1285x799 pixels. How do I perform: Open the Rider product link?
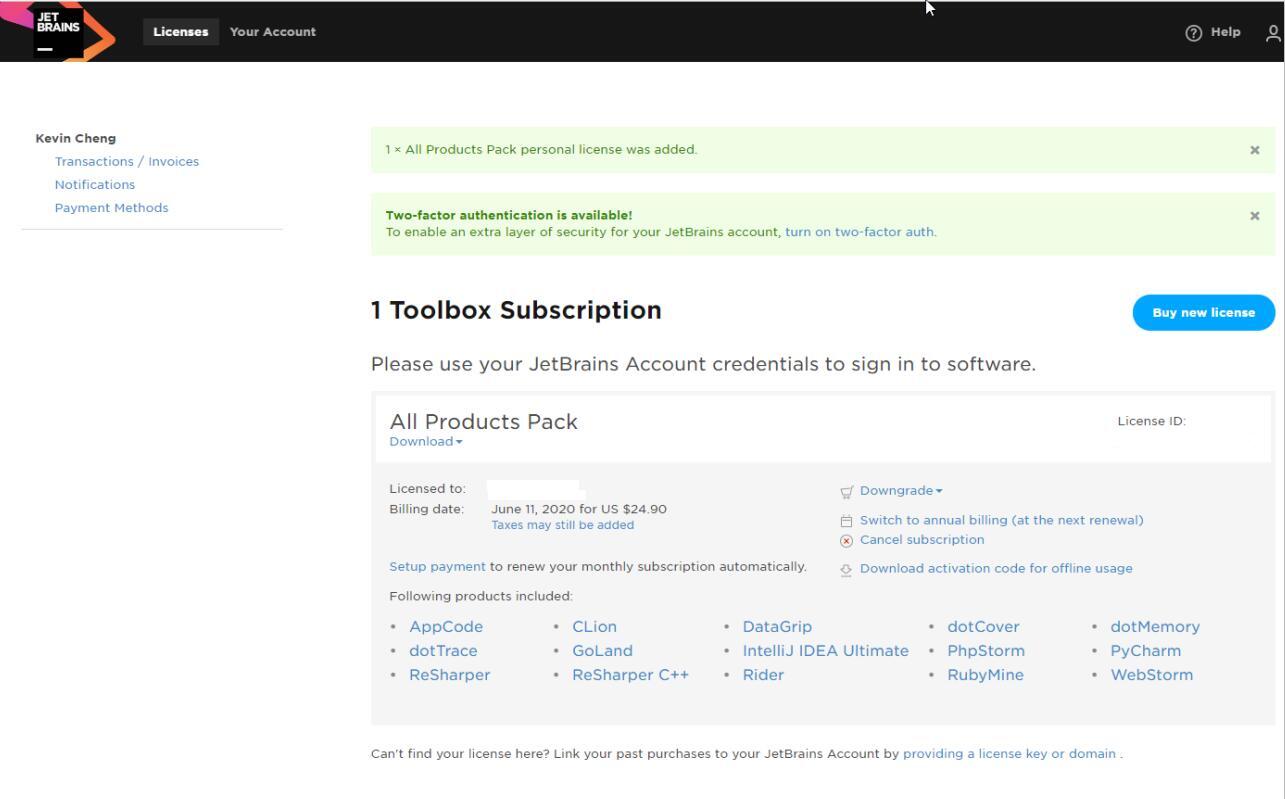763,675
